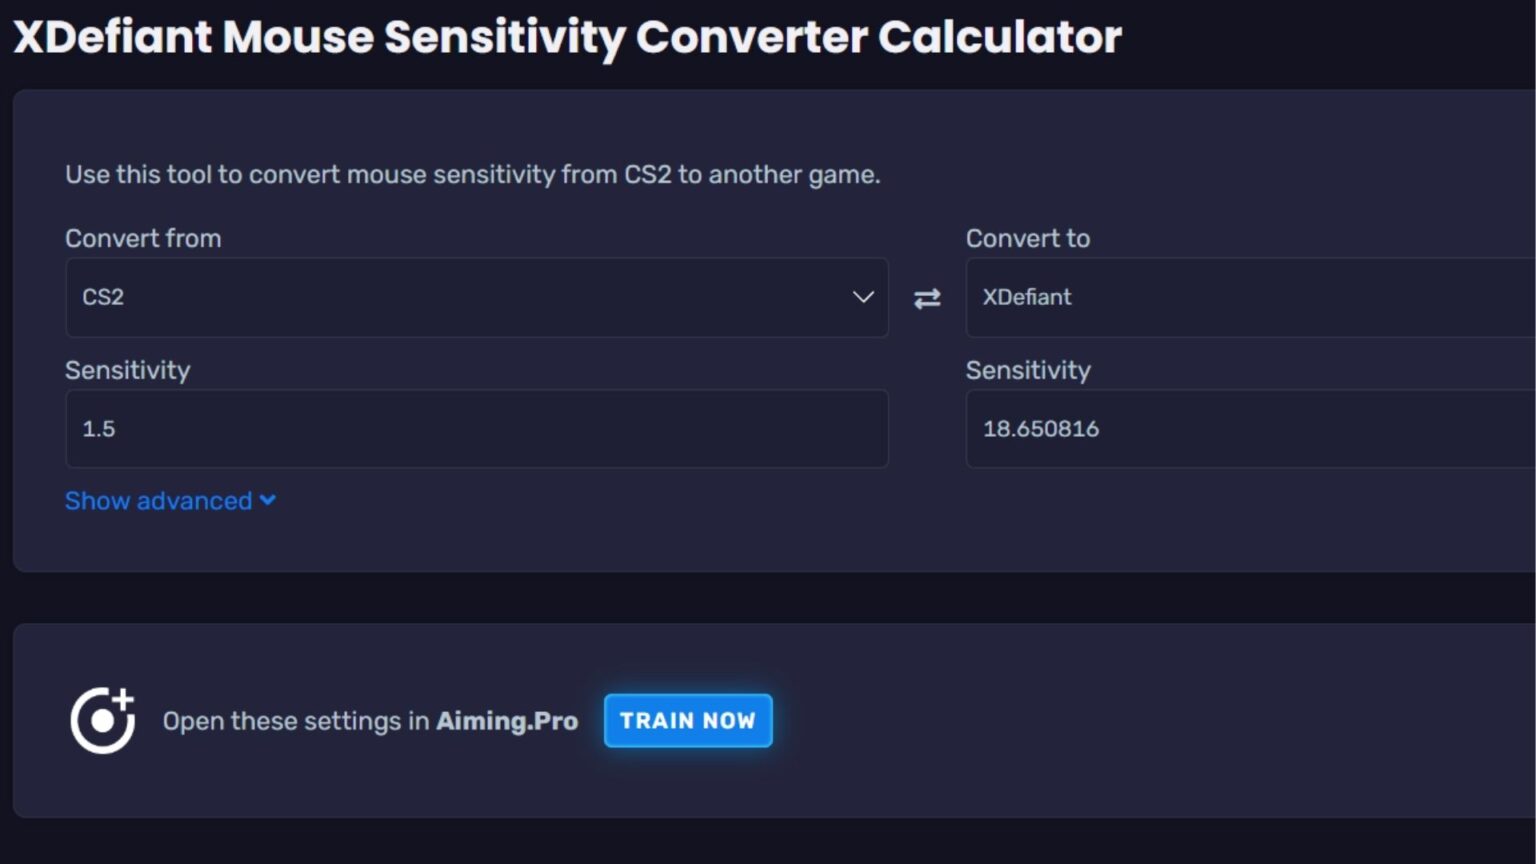This screenshot has width=1536, height=864.
Task: Select the CS2 sensitivity input showing 1.5
Action: [477, 429]
